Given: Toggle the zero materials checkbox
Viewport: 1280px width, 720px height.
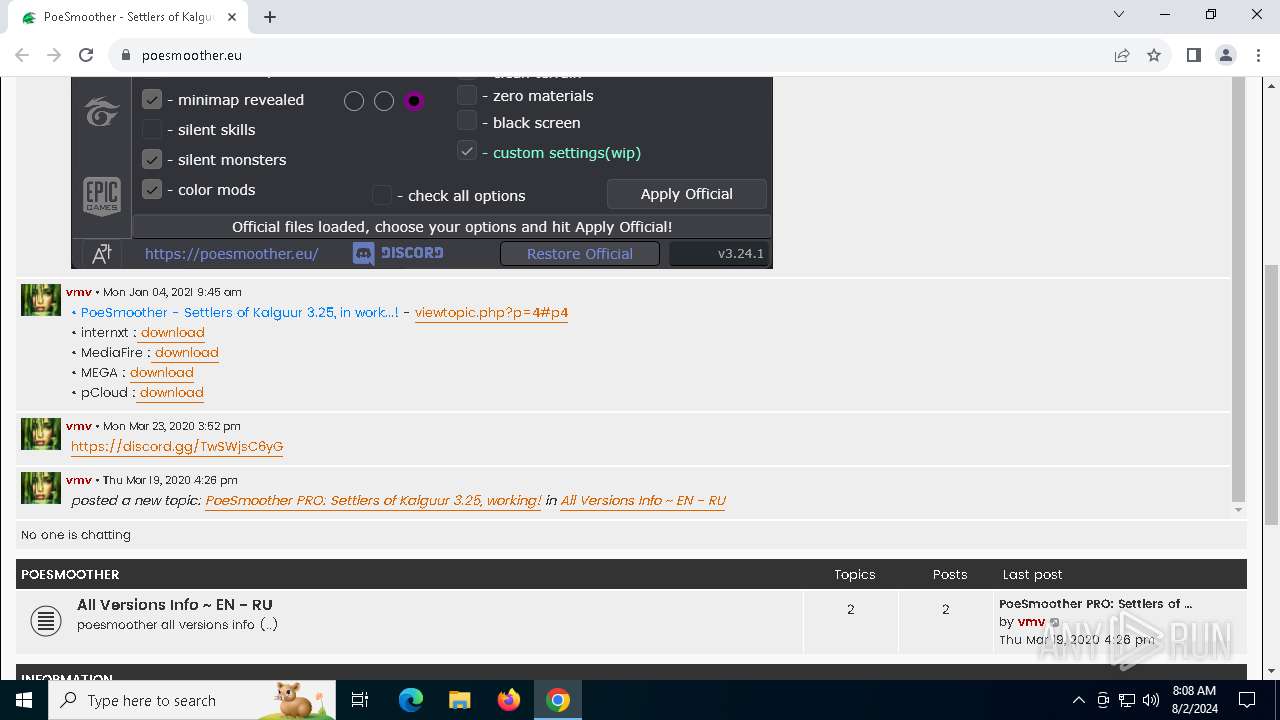Looking at the screenshot, I should pyautogui.click(x=467, y=95).
